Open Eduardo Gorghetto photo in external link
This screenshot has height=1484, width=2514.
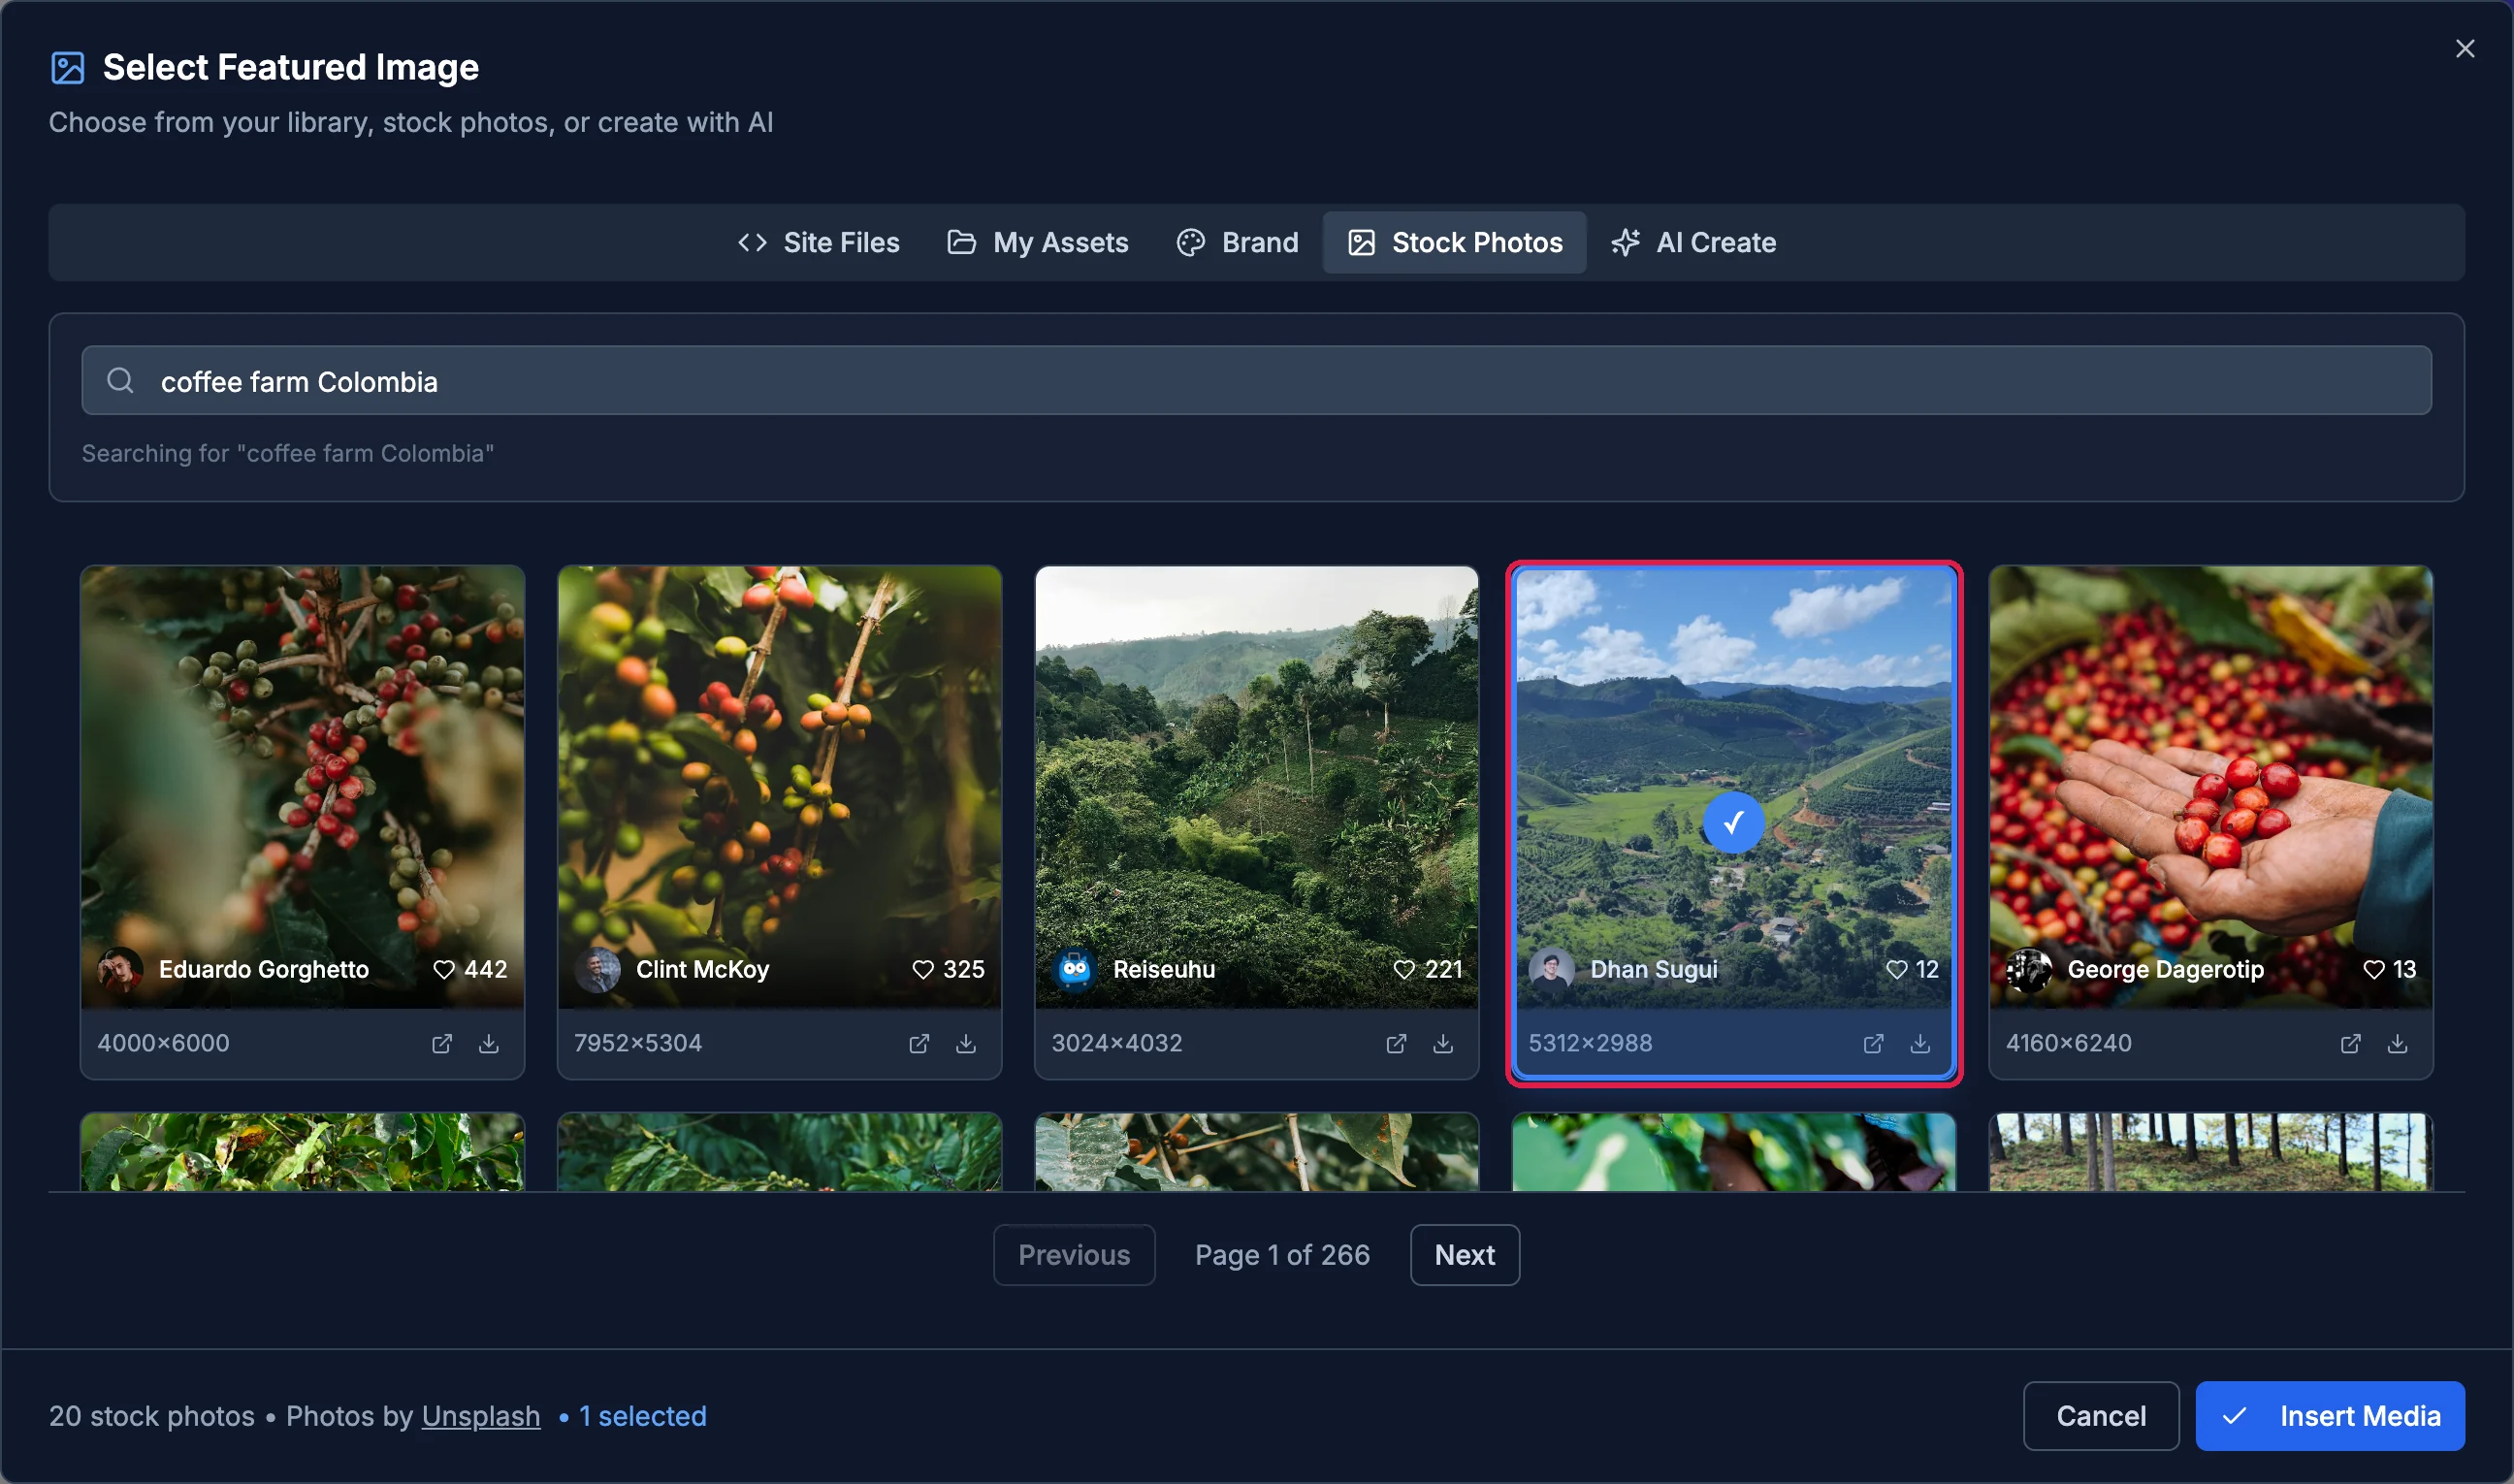point(441,1043)
